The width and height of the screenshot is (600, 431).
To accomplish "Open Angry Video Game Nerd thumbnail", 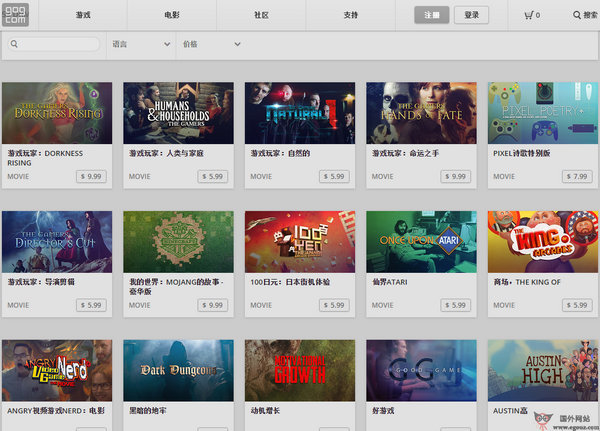I will coord(57,371).
